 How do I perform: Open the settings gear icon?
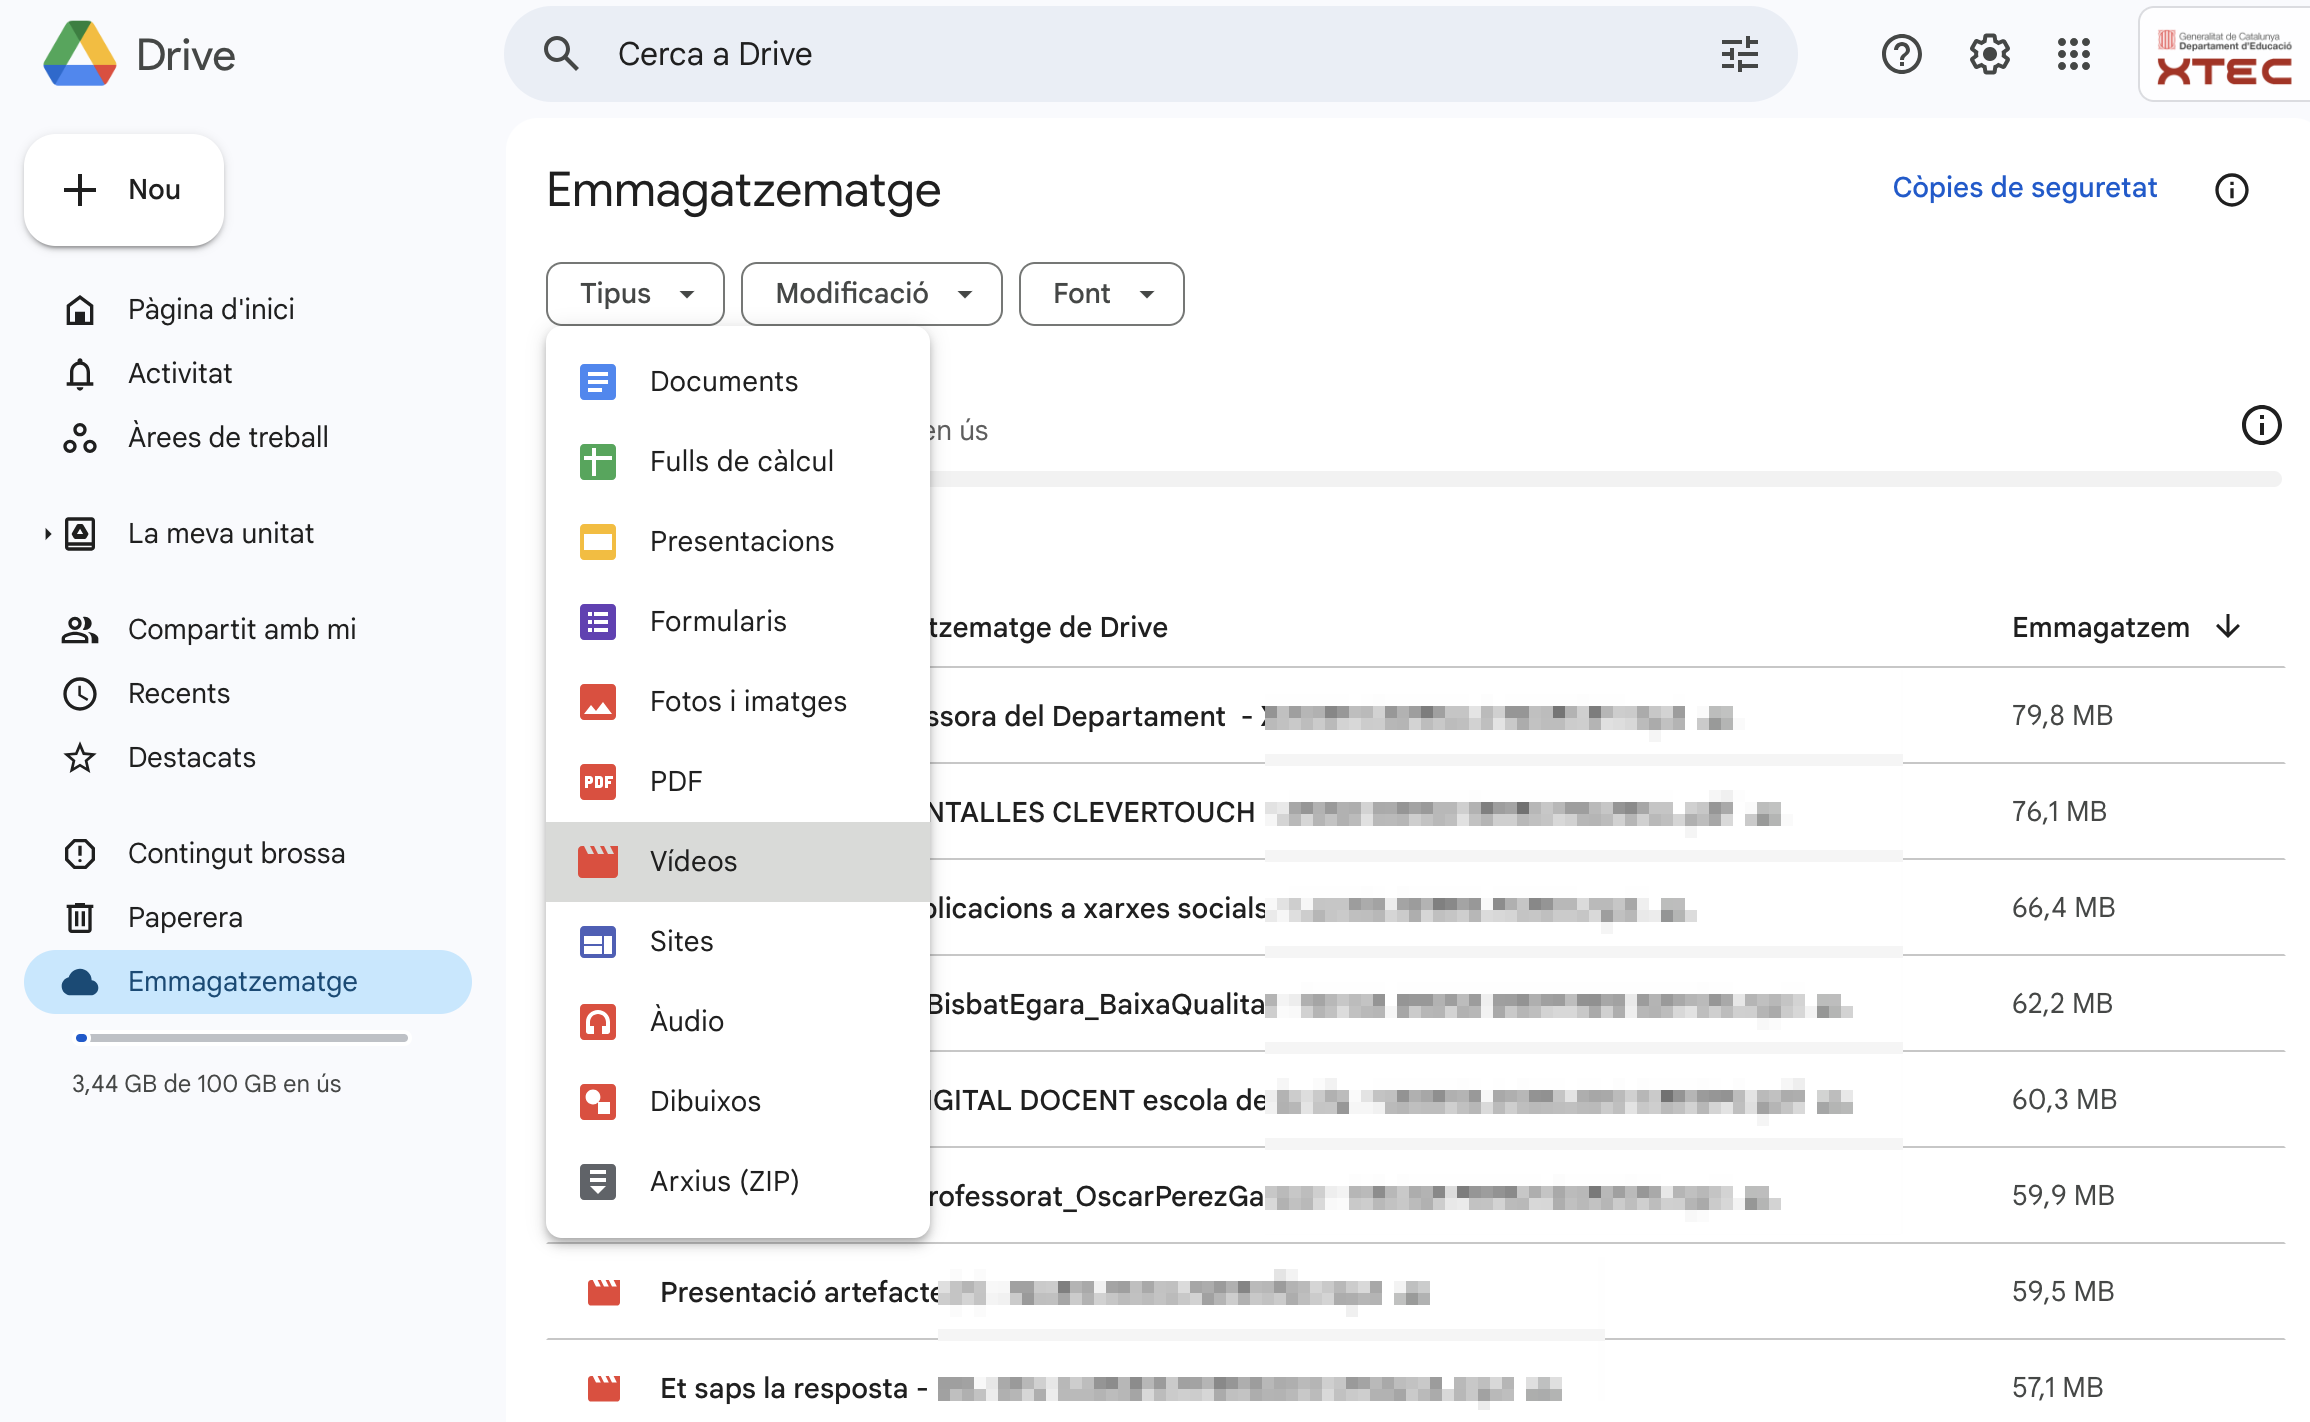coord(1989,54)
